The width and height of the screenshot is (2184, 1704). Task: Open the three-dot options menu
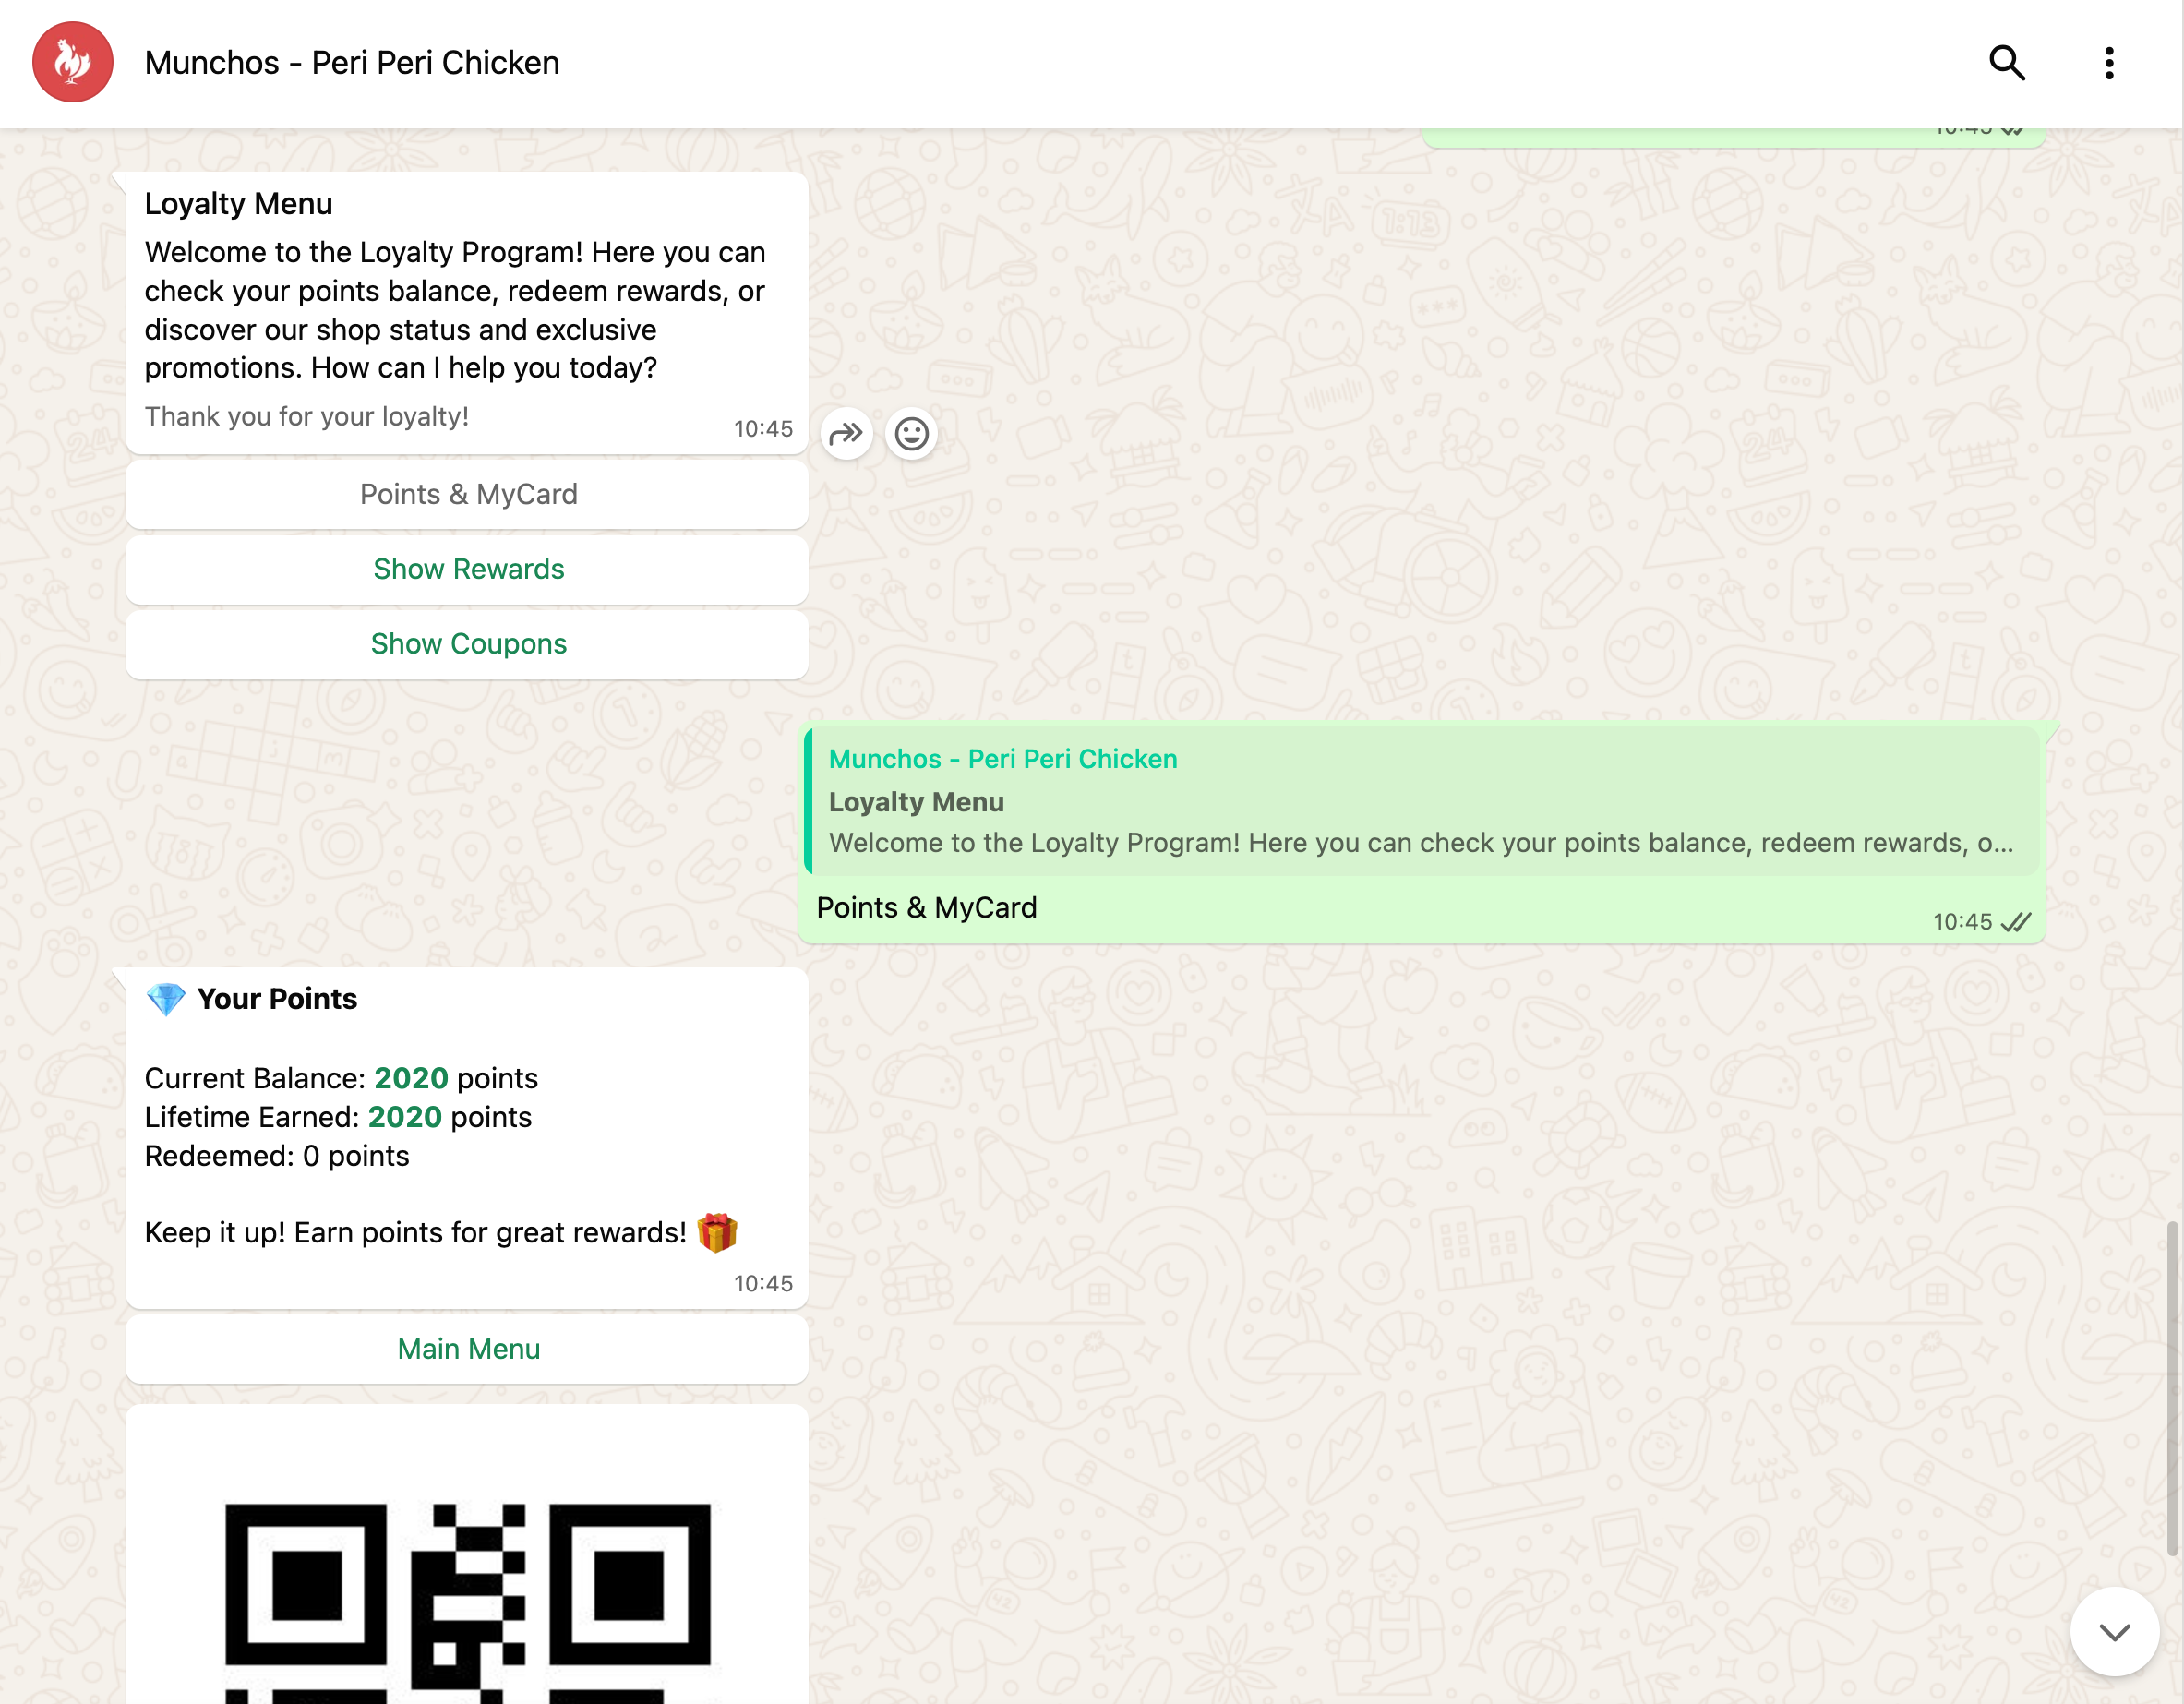coord(2108,63)
